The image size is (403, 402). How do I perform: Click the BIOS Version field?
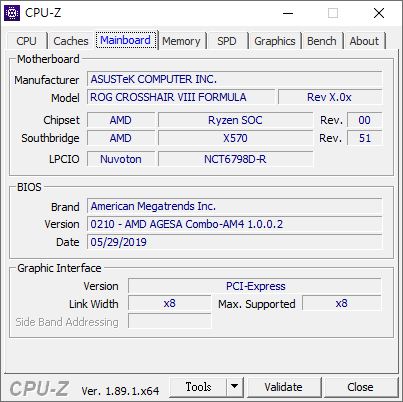(235, 224)
